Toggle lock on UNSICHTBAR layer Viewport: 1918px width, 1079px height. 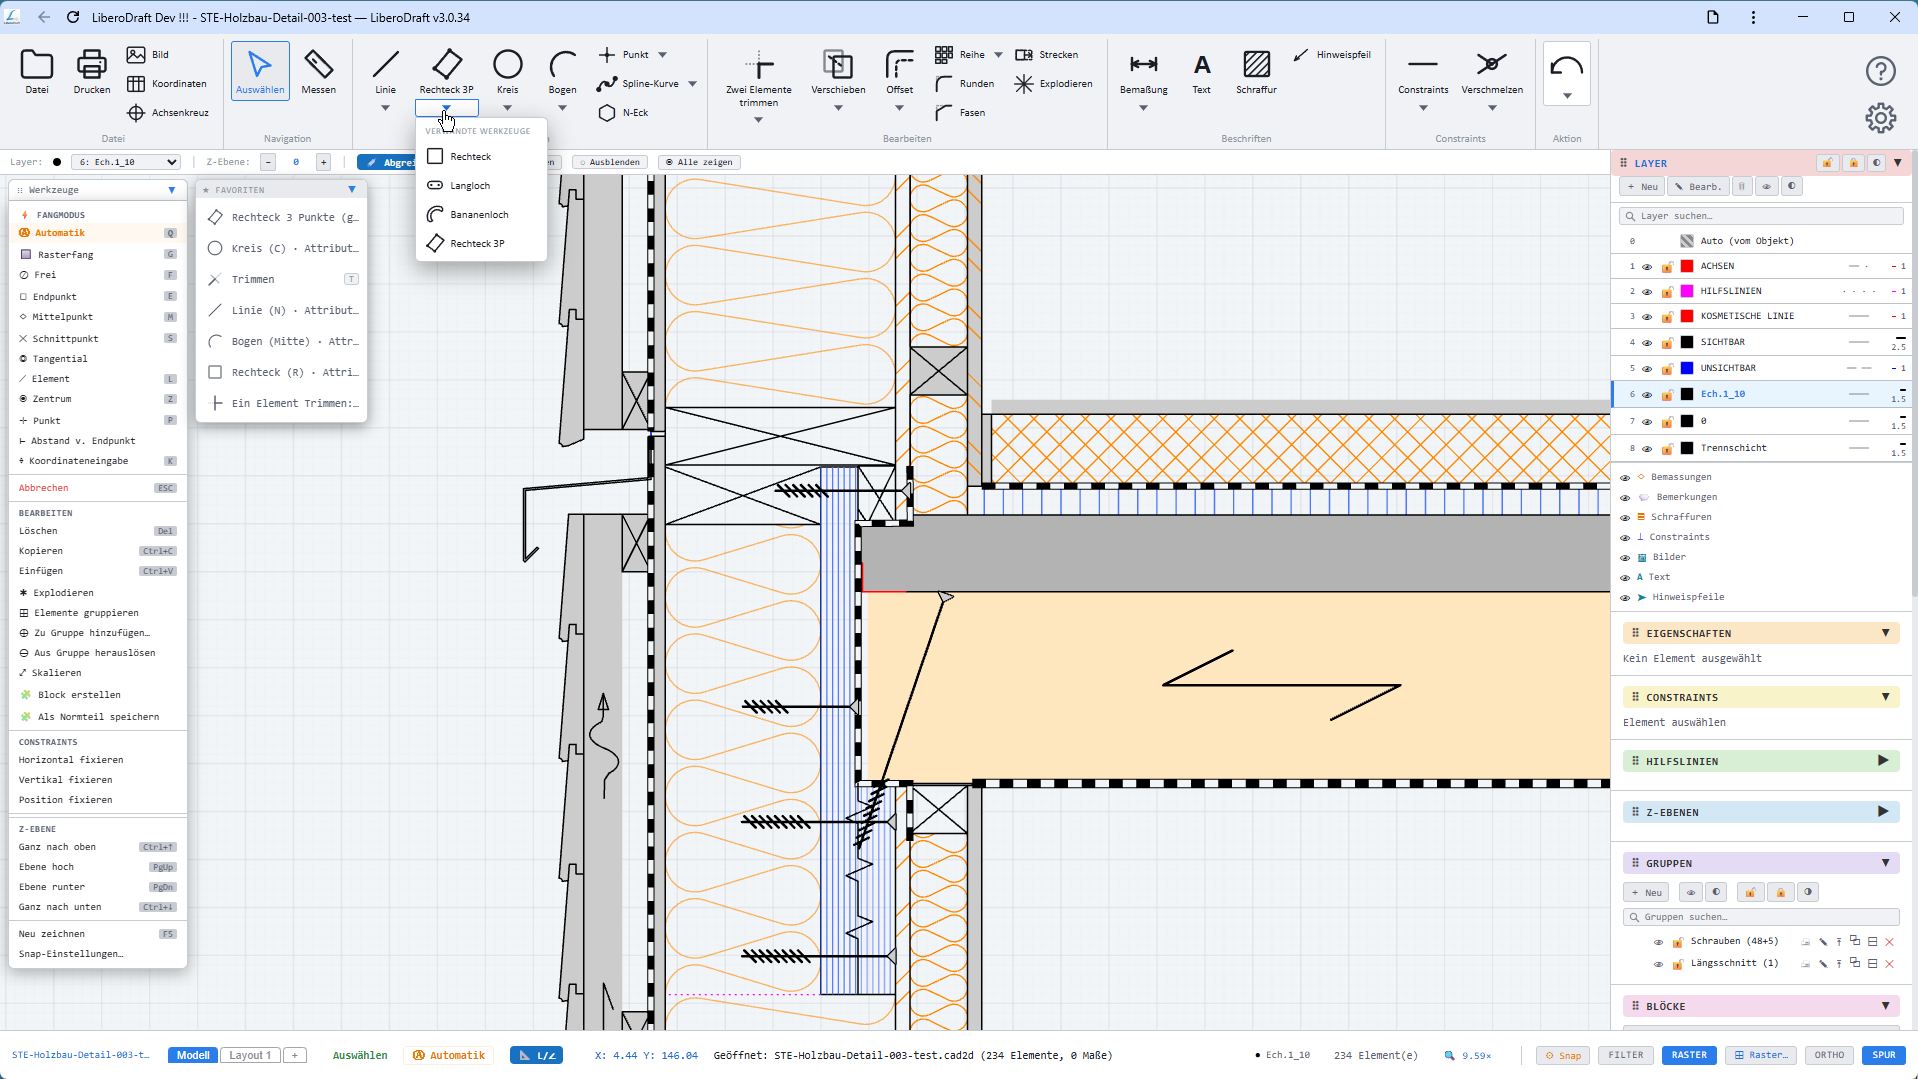[1667, 368]
